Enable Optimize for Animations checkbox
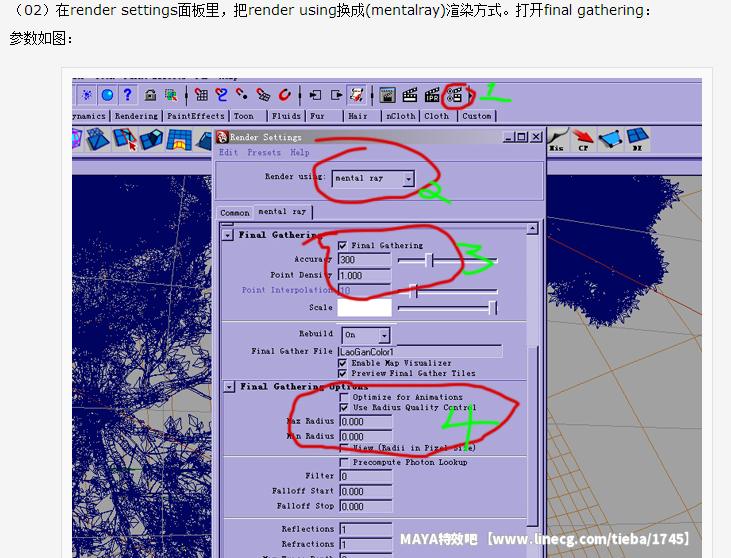This screenshot has width=731, height=558. click(344, 397)
